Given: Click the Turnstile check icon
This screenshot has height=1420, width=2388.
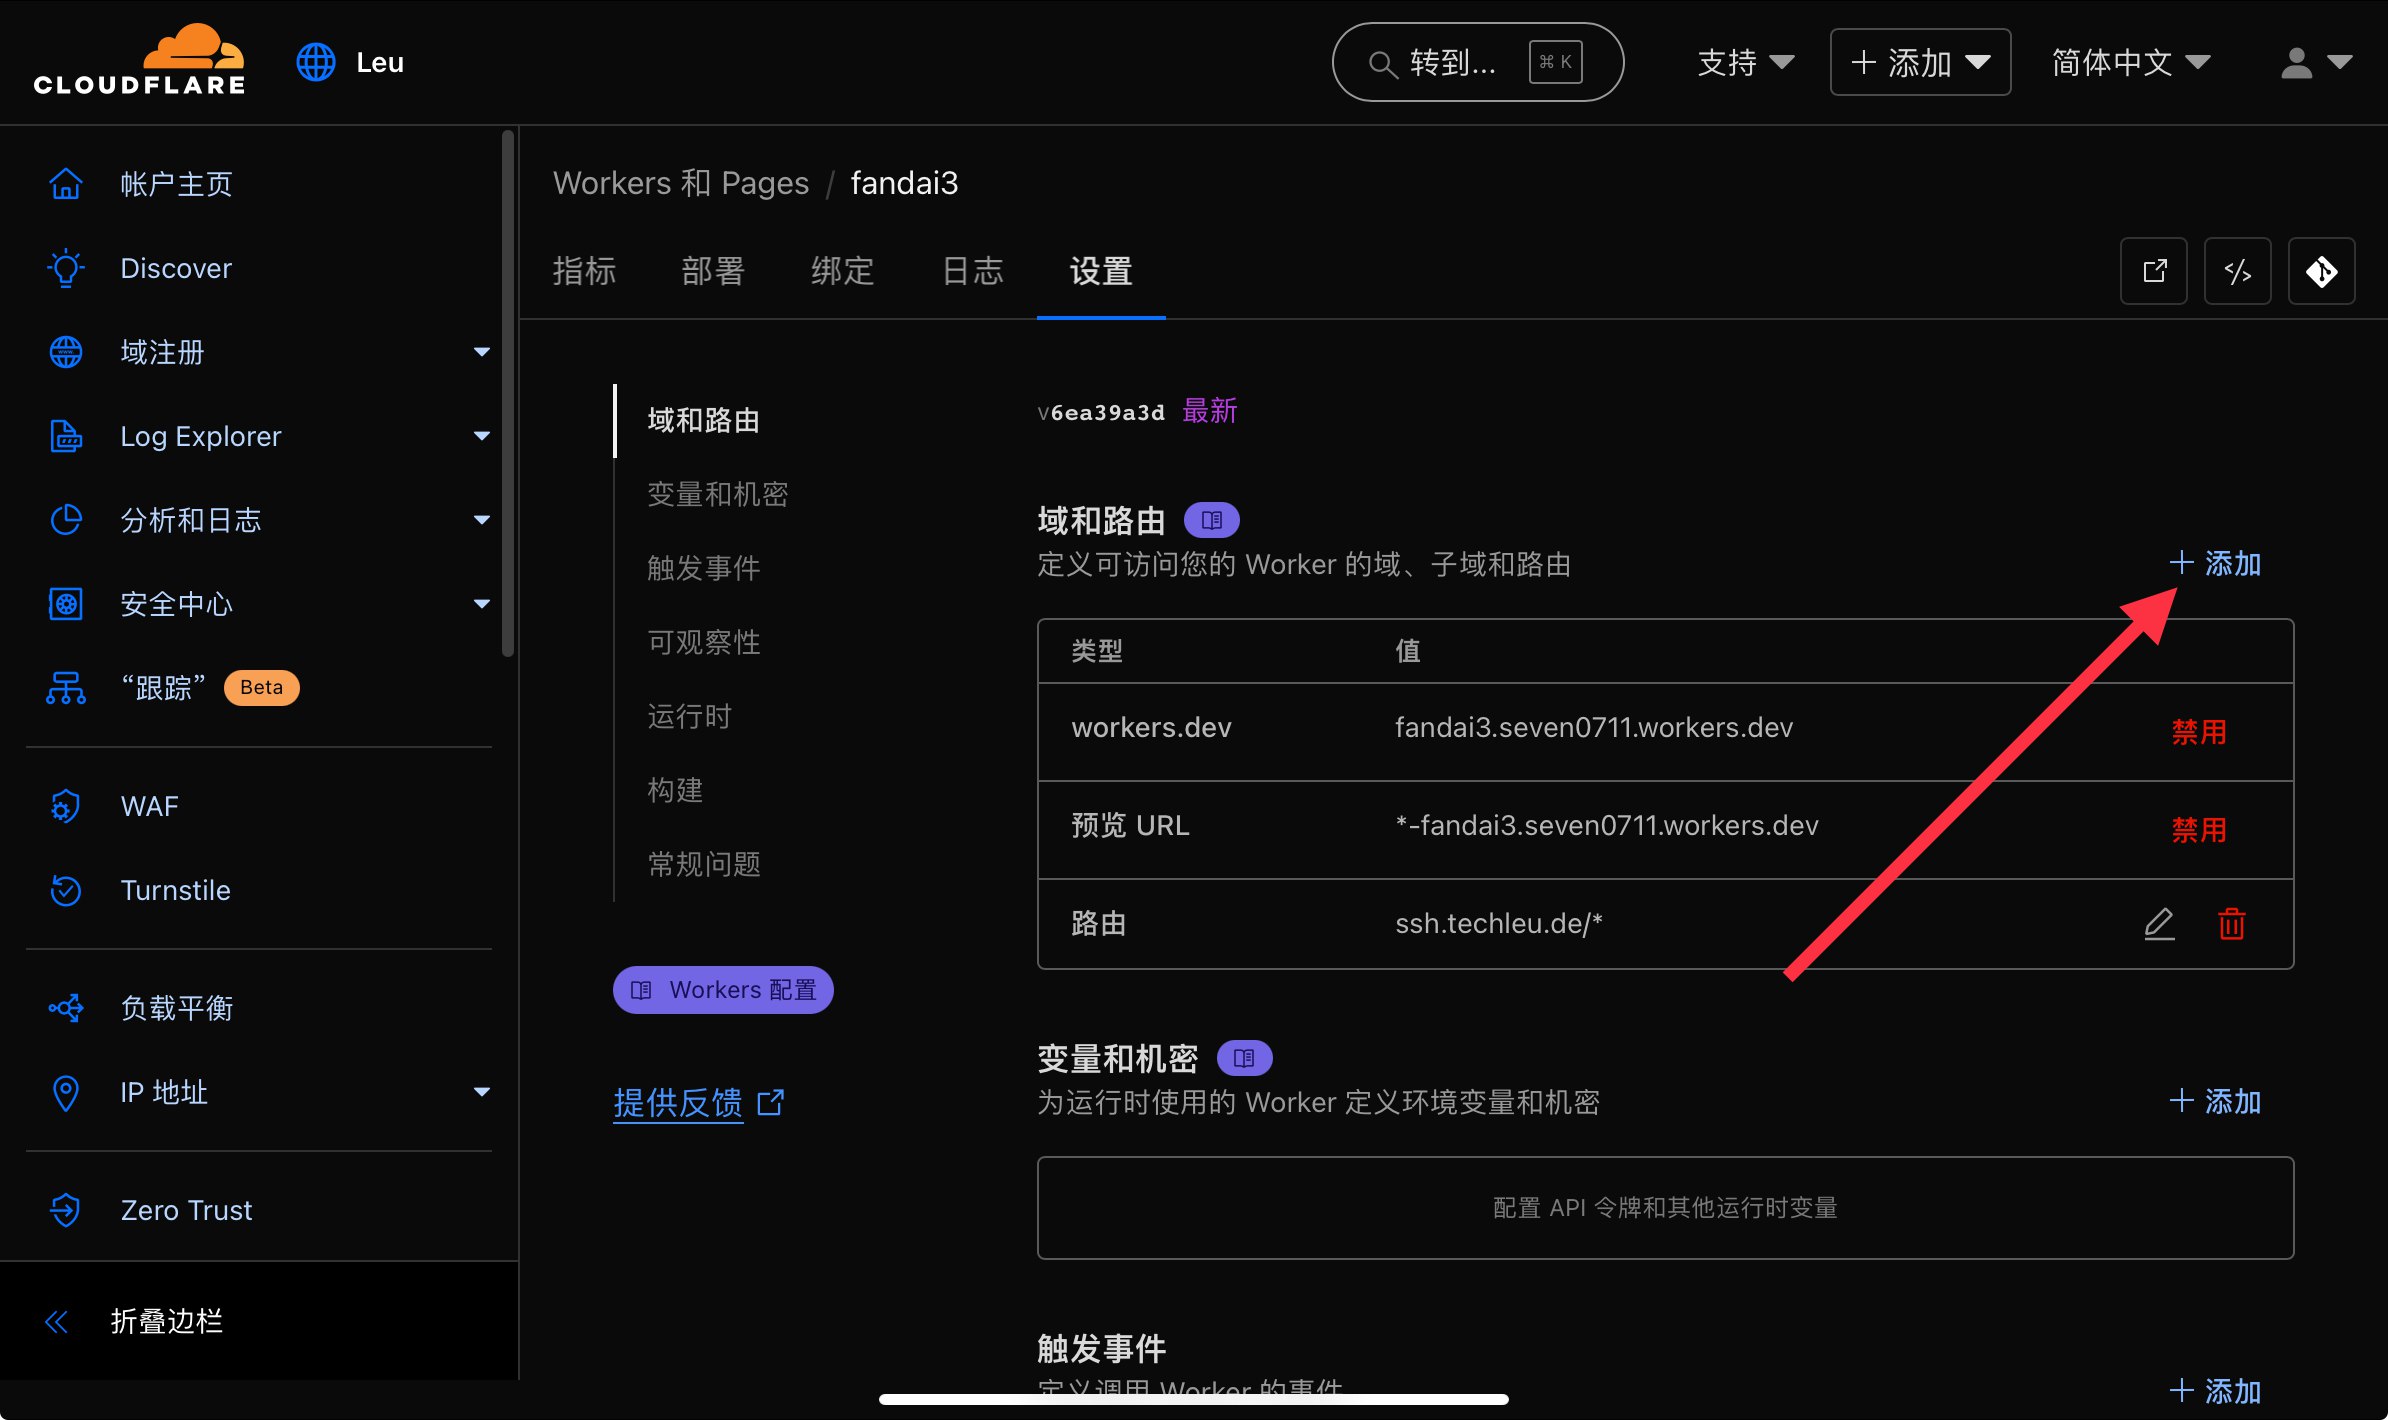Looking at the screenshot, I should click(x=66, y=890).
